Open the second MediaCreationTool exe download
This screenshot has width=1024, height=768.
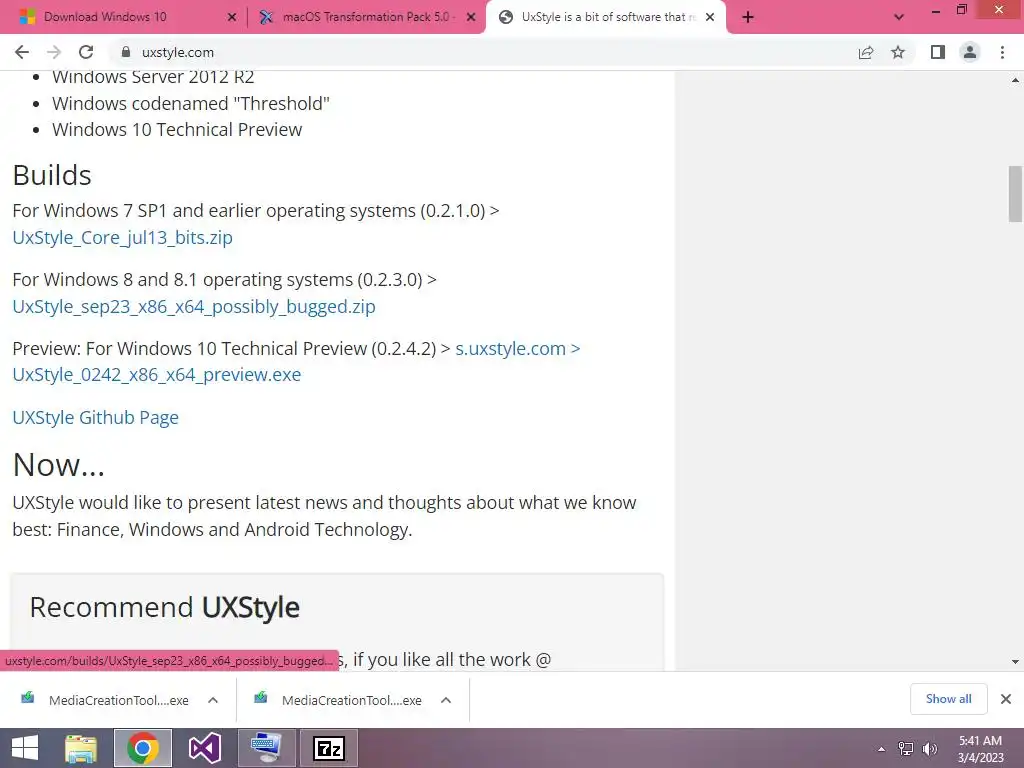pyautogui.click(x=351, y=700)
